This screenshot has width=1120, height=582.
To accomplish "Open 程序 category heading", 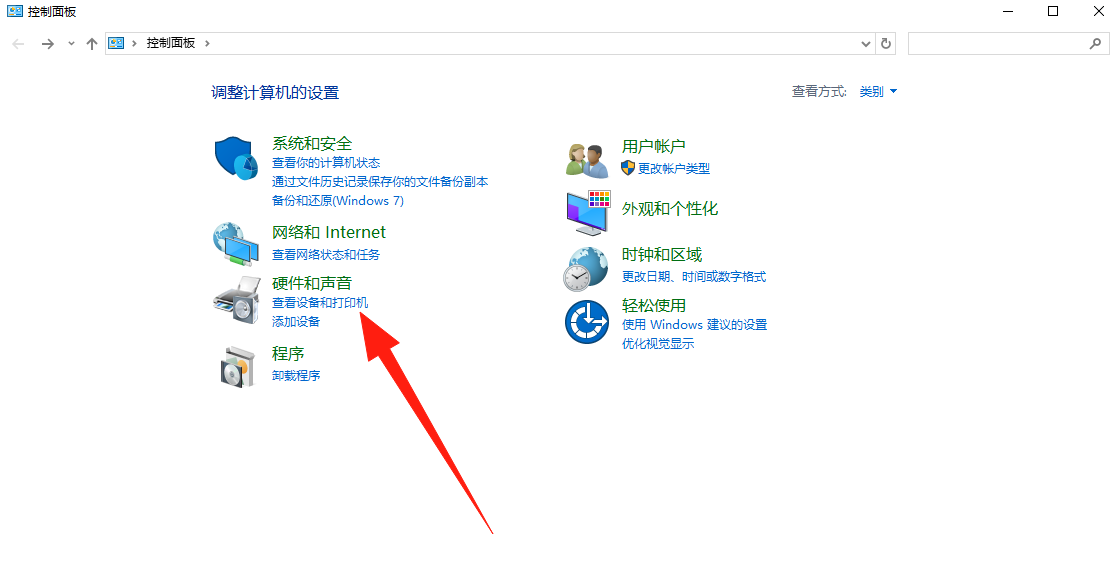I will (x=288, y=353).
